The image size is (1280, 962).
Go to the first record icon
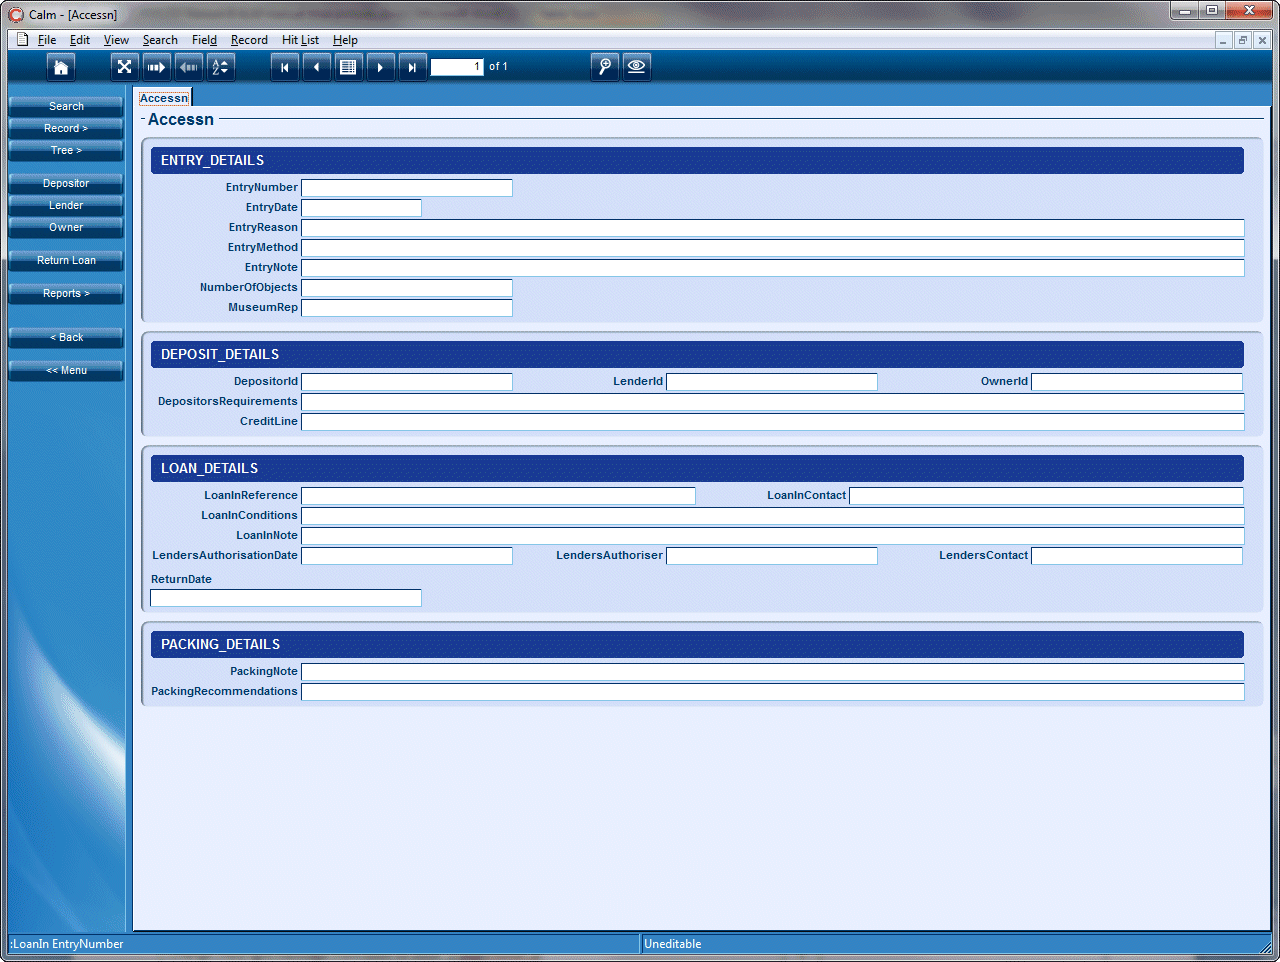pyautogui.click(x=284, y=66)
